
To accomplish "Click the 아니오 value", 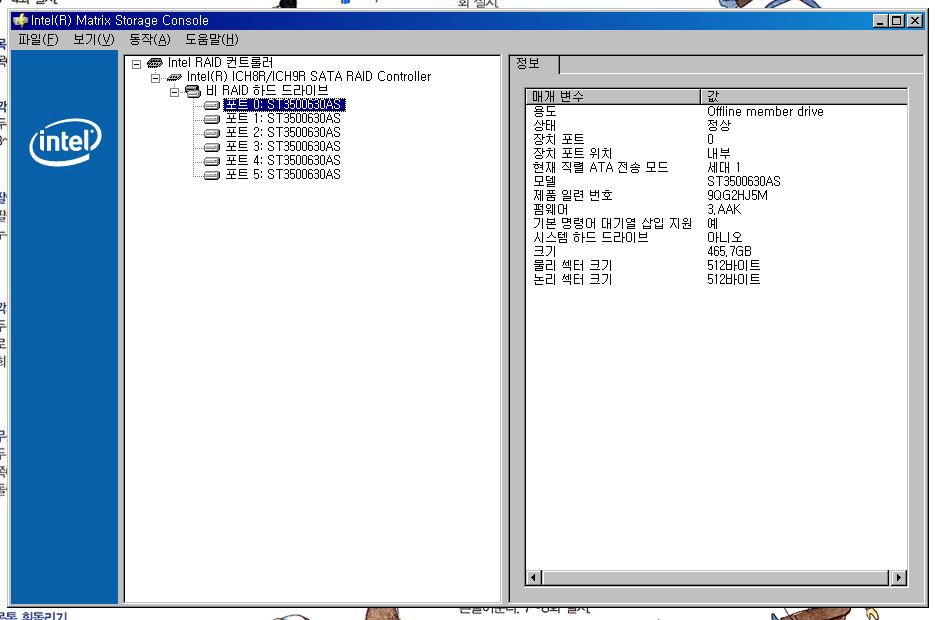I will click(724, 237).
